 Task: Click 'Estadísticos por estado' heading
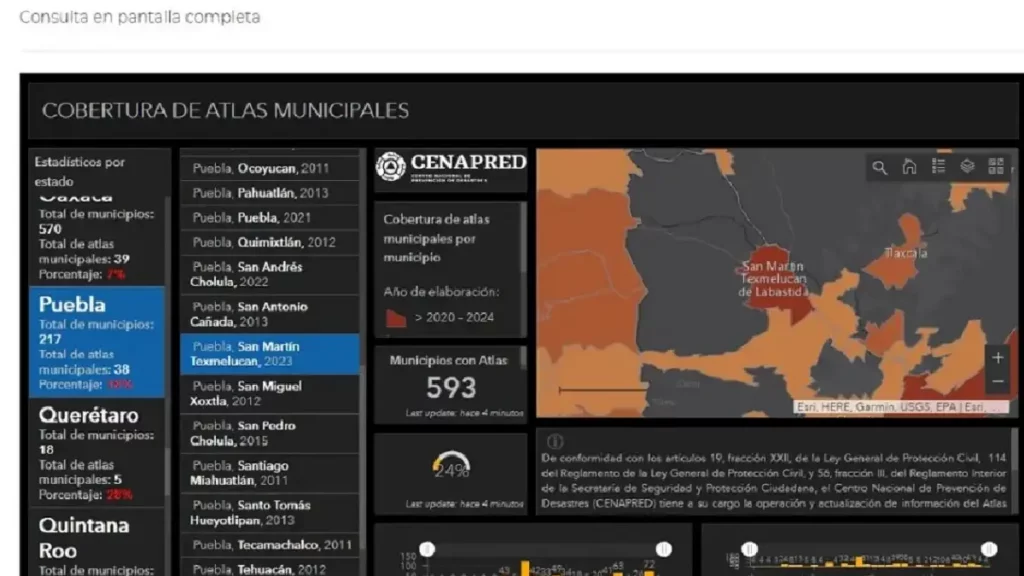(80, 172)
